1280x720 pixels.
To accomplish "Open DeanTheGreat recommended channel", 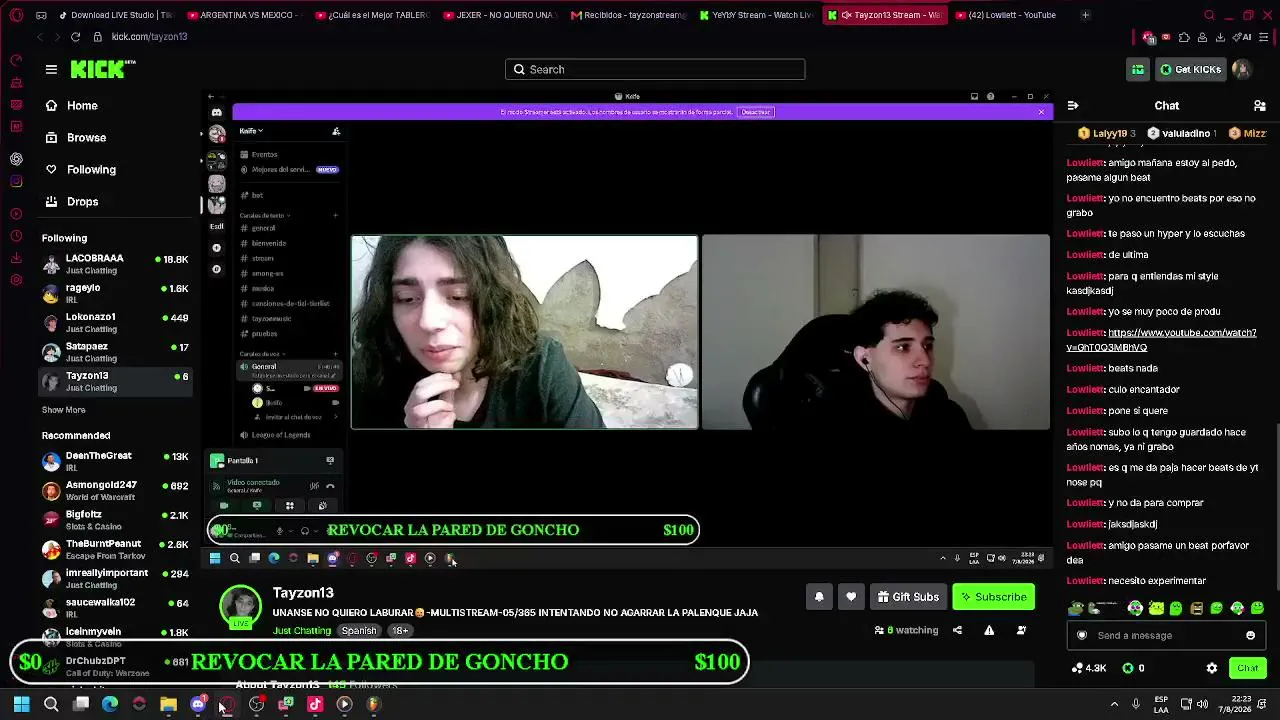I will [116, 461].
